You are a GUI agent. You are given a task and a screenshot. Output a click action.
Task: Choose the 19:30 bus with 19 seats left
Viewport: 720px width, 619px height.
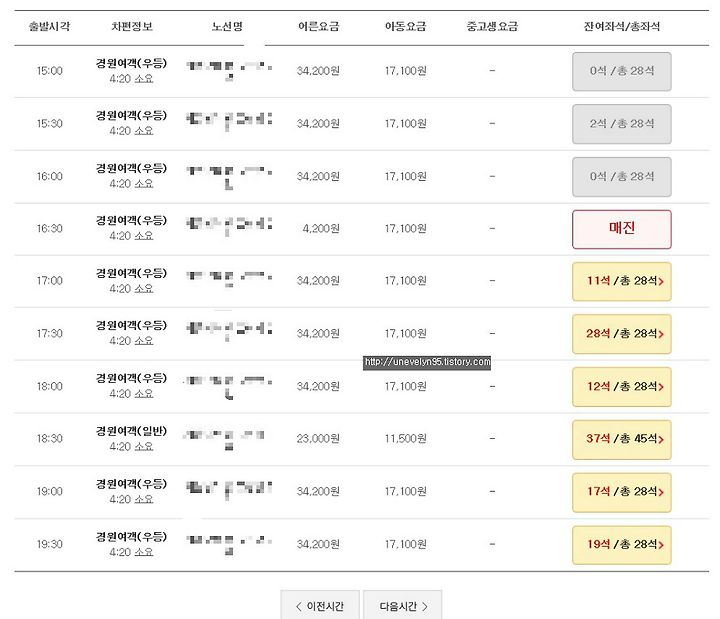[x=622, y=545]
